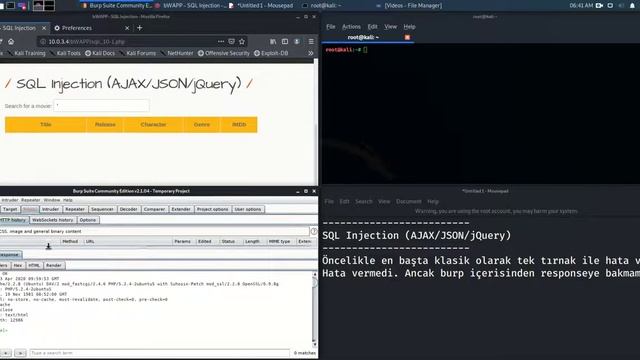
Task: Switch to Untitled1 Mousepad taskbar entry
Action: 260,5
